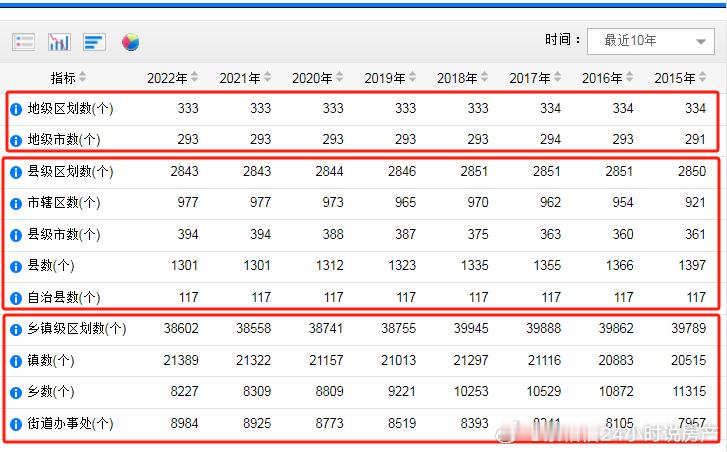Click the 指标 column header text
The height and width of the screenshot is (452, 727).
(x=63, y=78)
